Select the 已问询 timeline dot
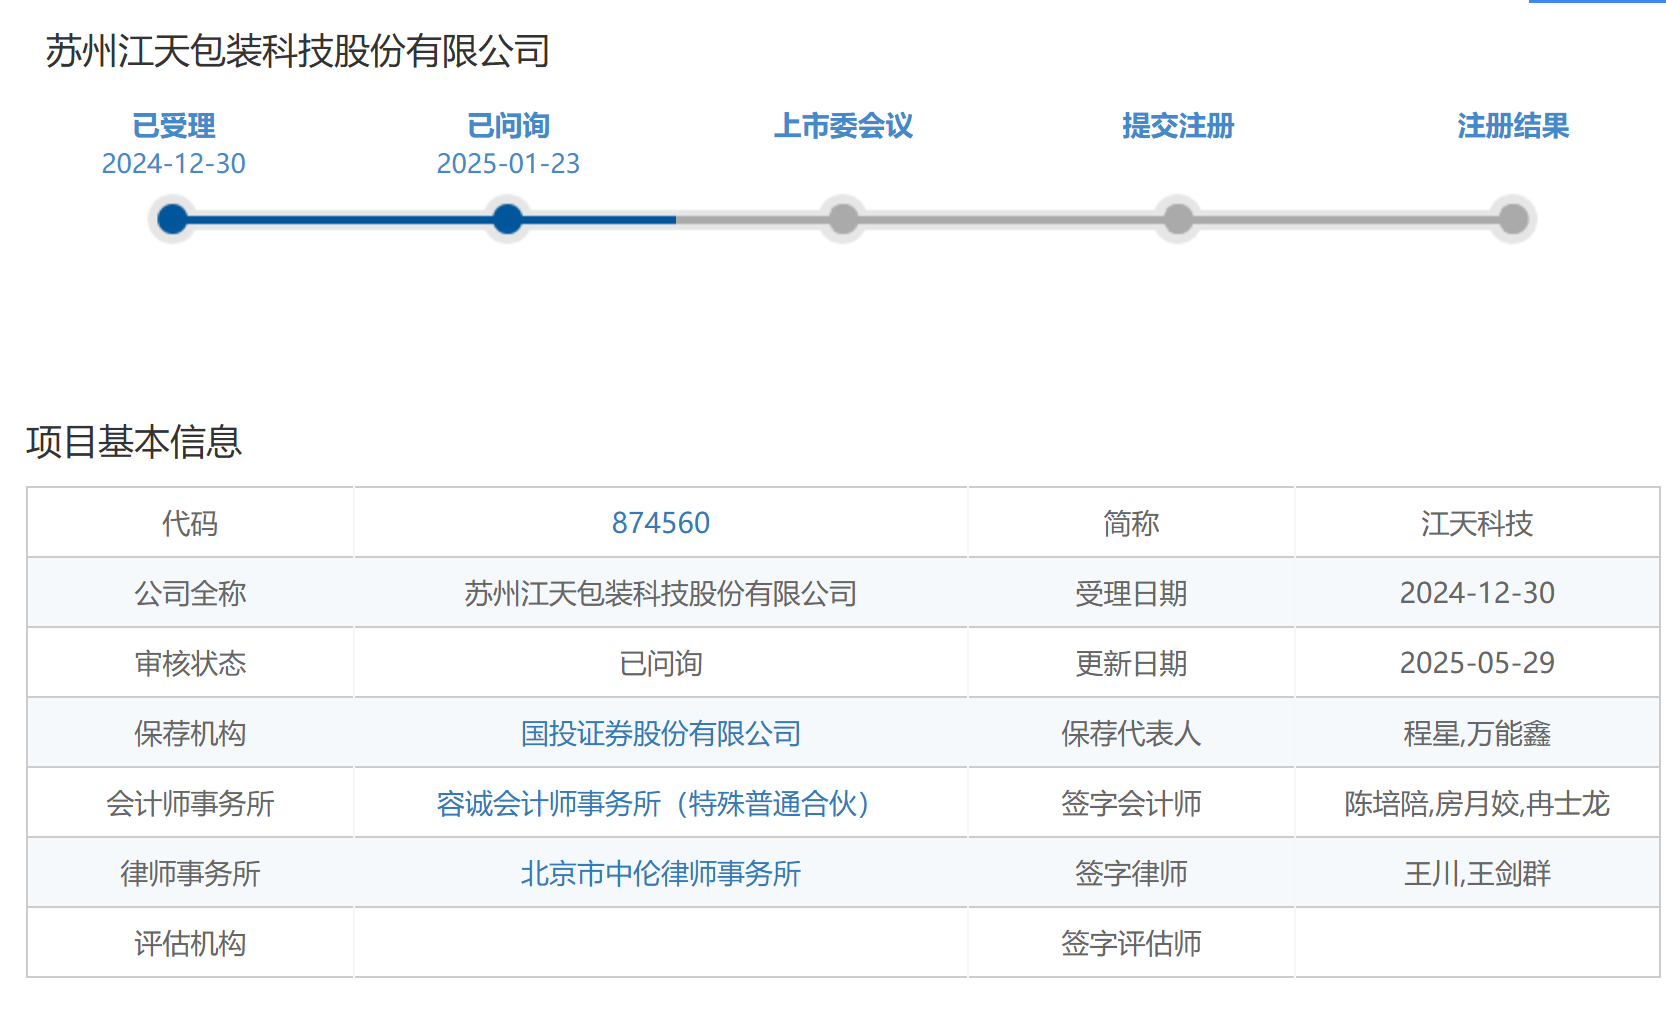1666x1018 pixels. 508,219
